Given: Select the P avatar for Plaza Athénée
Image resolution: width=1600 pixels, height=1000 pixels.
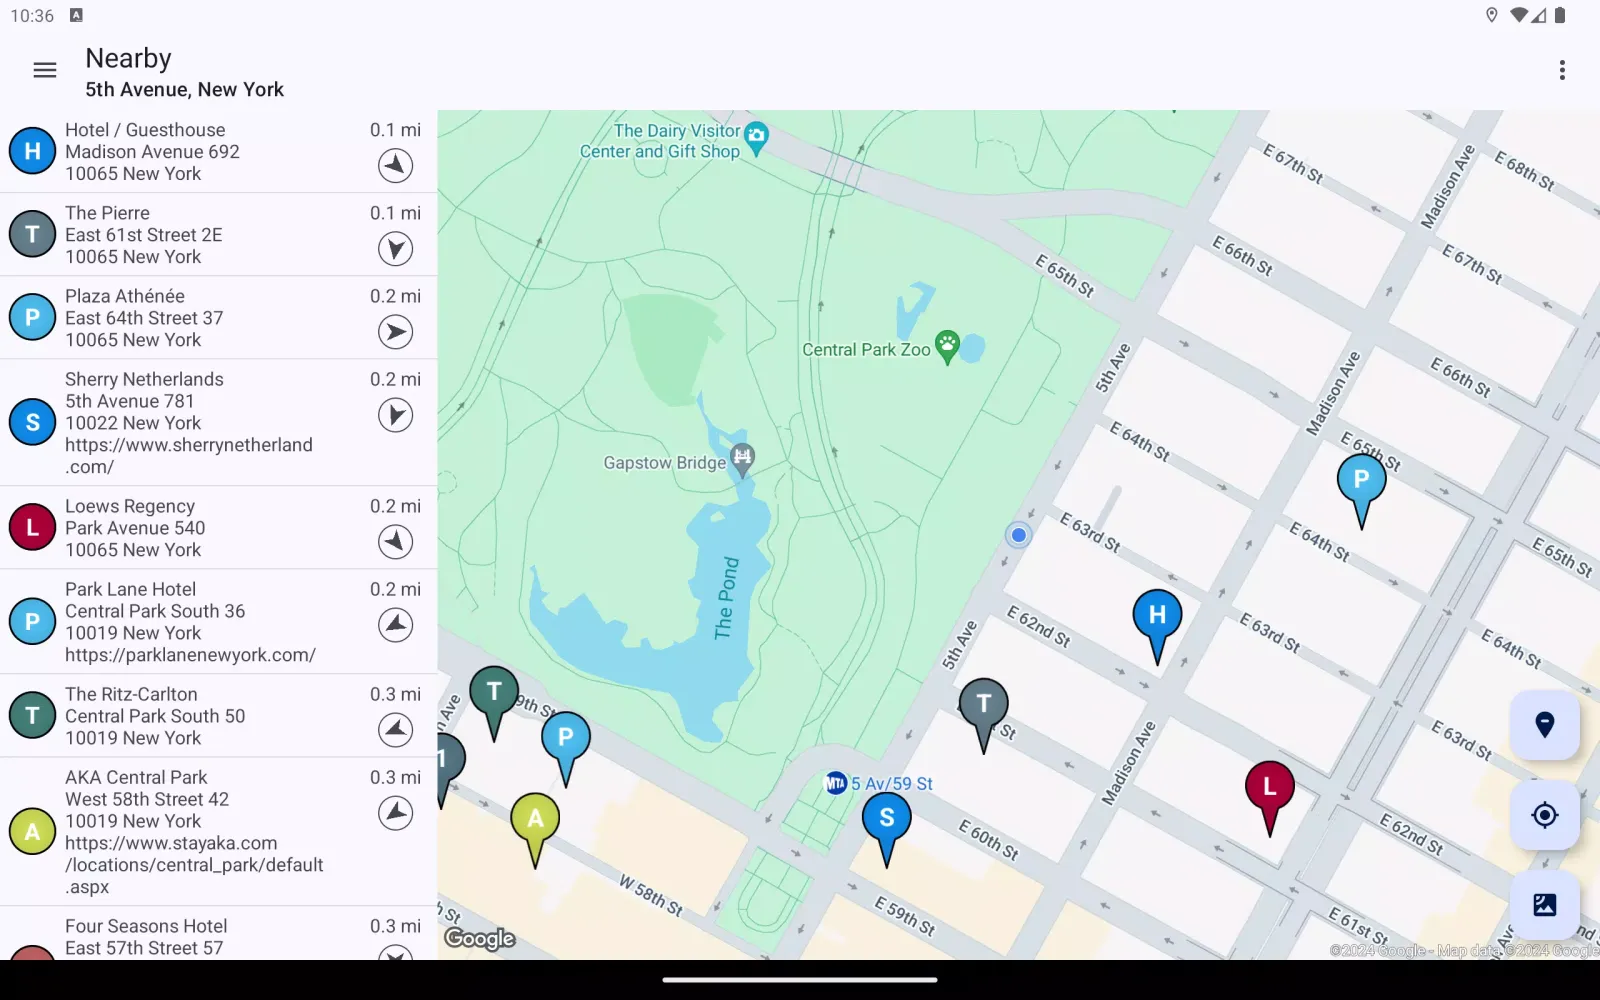Looking at the screenshot, I should pyautogui.click(x=32, y=317).
